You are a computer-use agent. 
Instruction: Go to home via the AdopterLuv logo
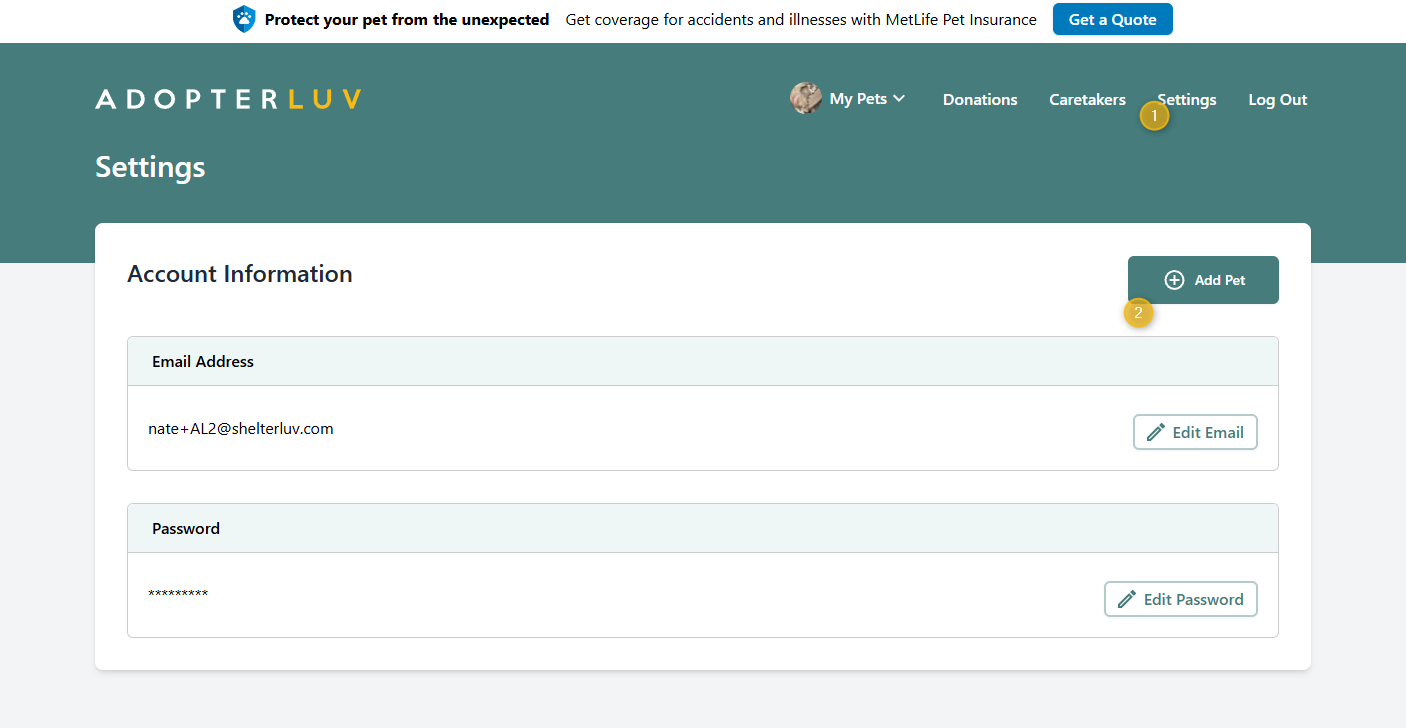(x=228, y=99)
